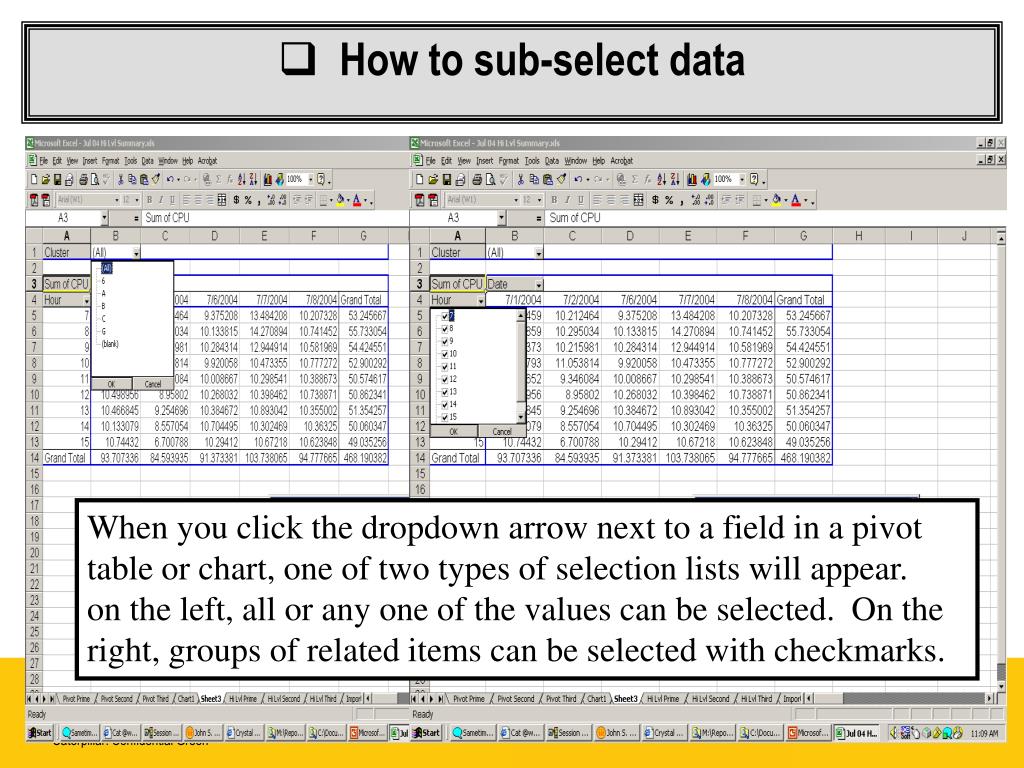Viewport: 1024px width, 768px height.
Task: Open Format menu in right Excel window
Action: point(509,161)
